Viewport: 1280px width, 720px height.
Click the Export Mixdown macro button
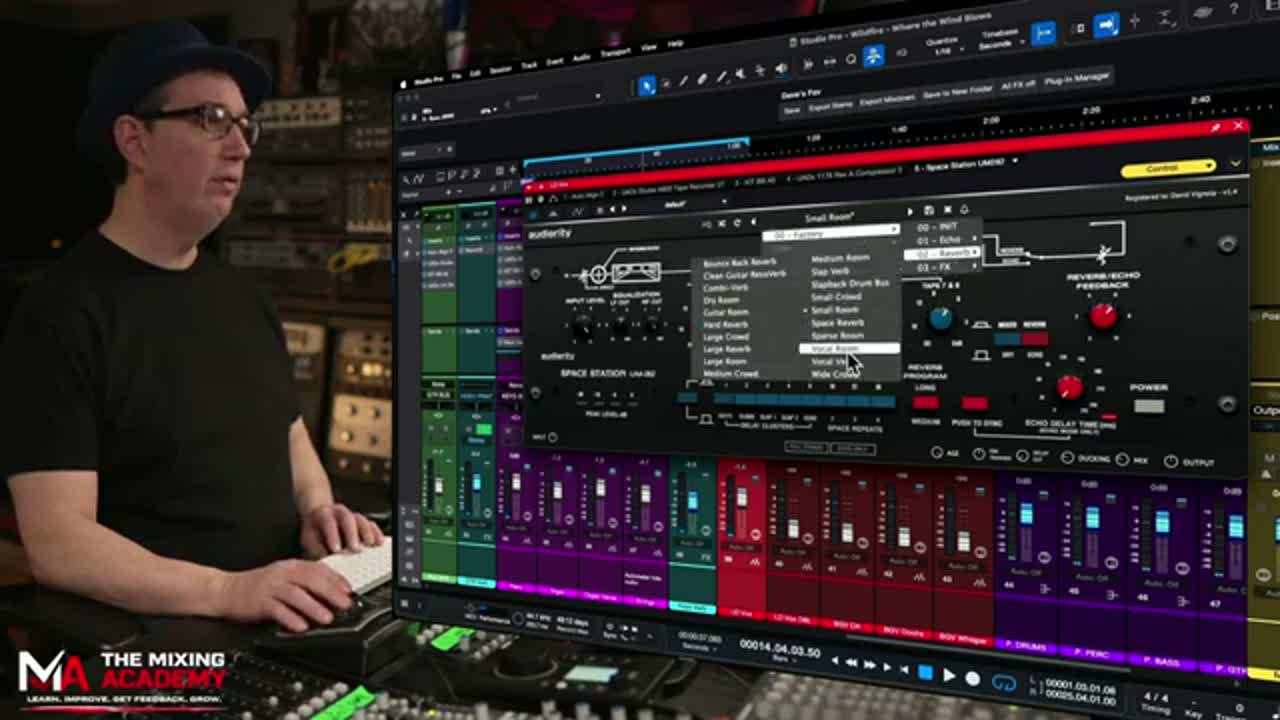(x=888, y=99)
